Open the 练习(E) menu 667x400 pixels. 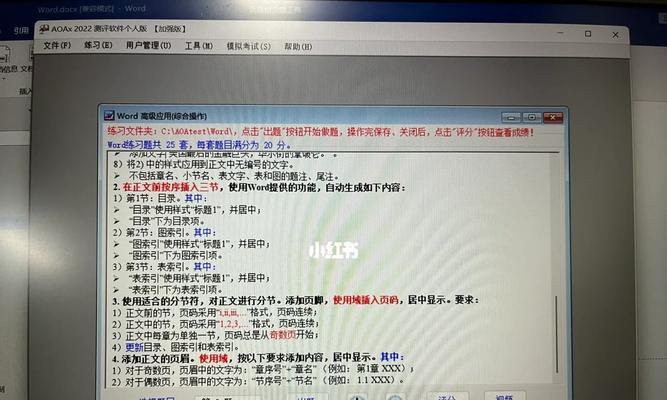tap(98, 45)
